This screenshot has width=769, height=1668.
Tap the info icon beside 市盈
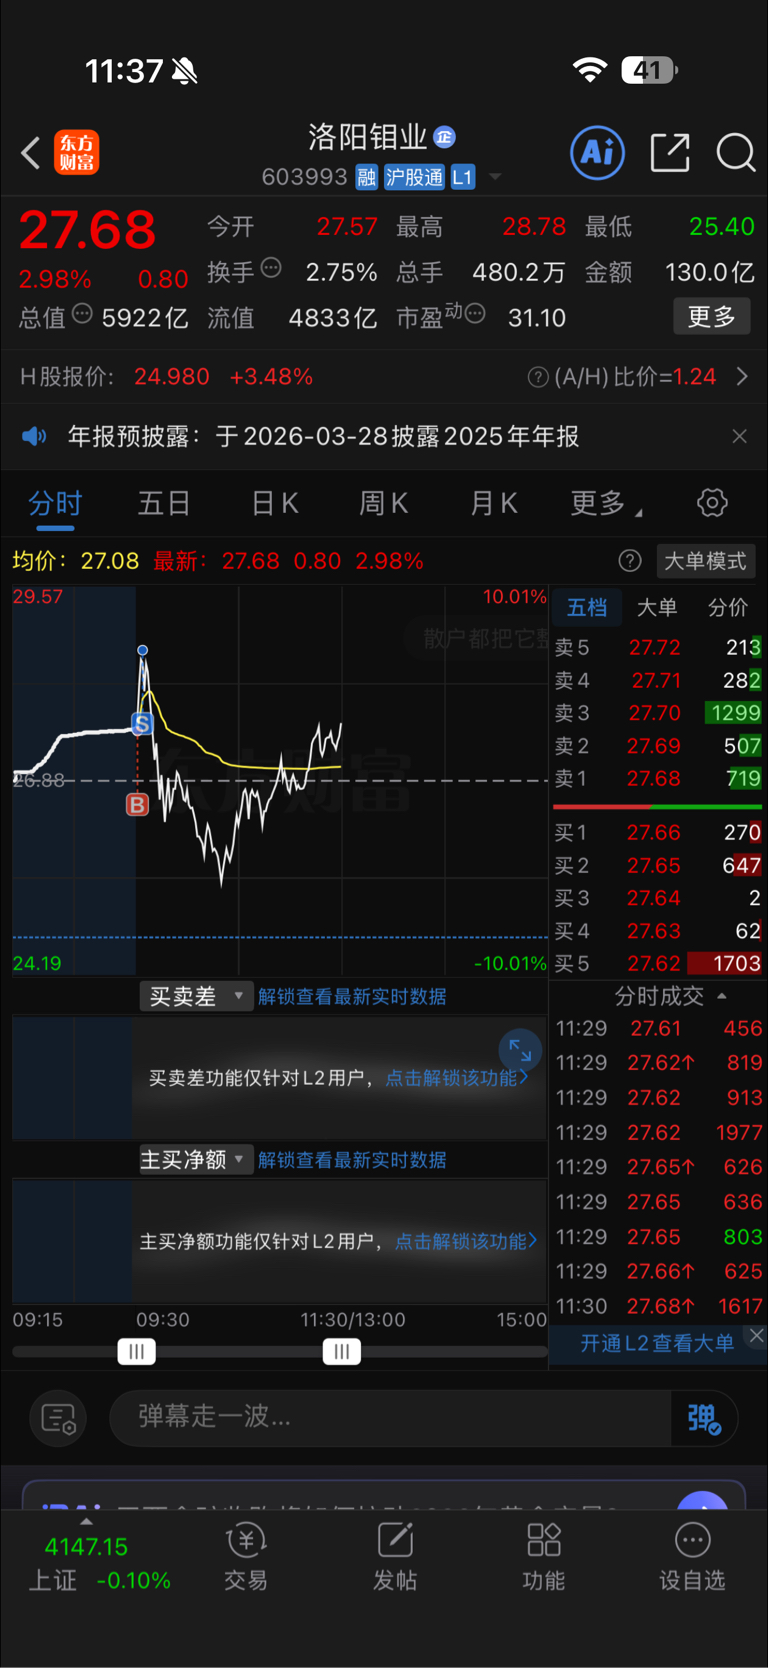[475, 313]
